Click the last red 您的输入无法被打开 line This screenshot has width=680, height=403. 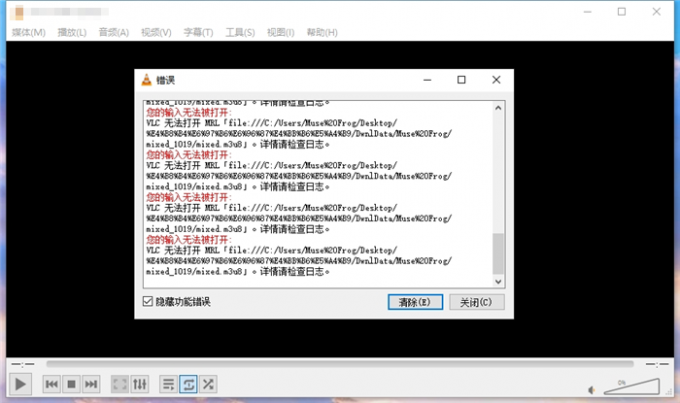coord(189,239)
